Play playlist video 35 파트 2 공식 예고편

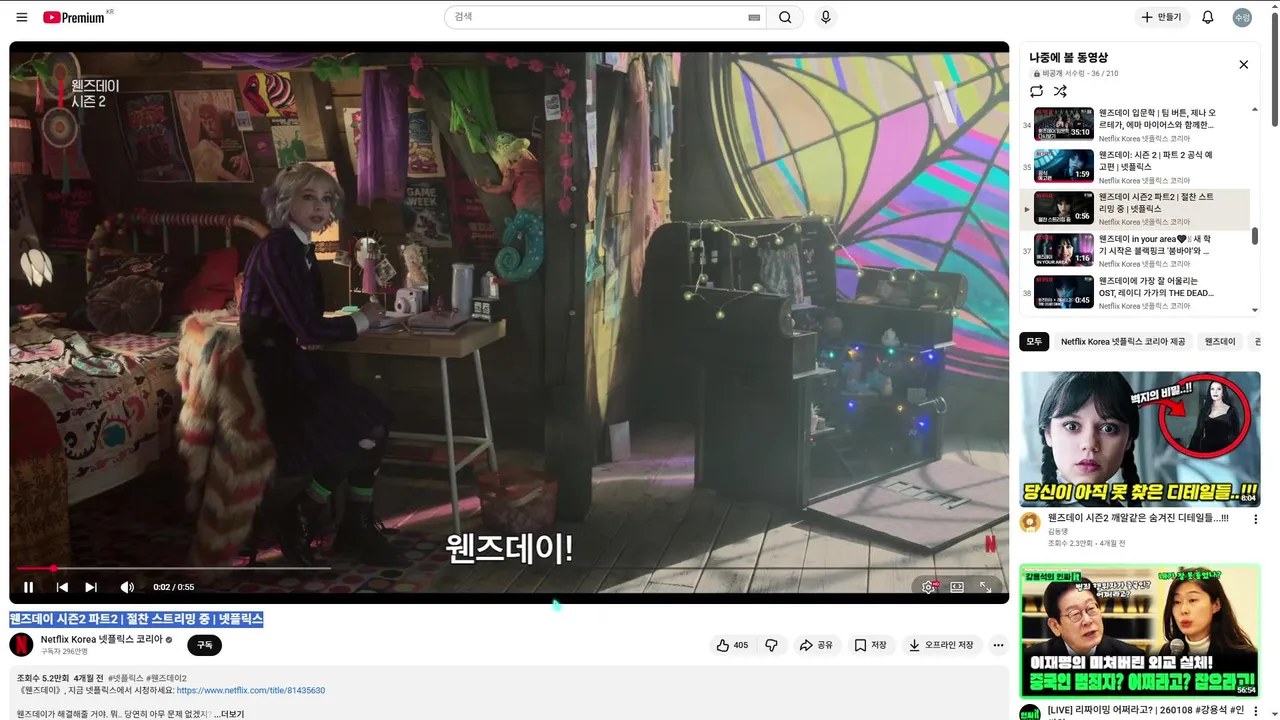click(x=1135, y=165)
